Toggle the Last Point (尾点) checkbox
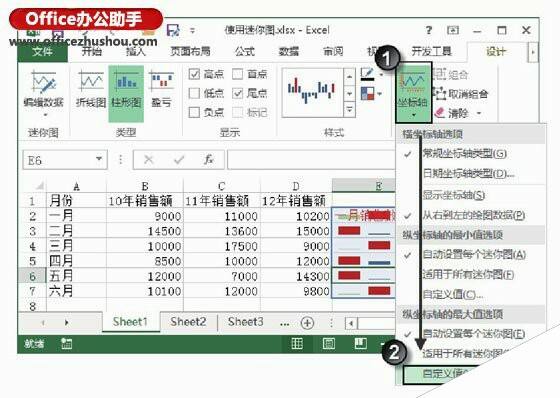The width and height of the screenshot is (560, 398). pos(238,93)
